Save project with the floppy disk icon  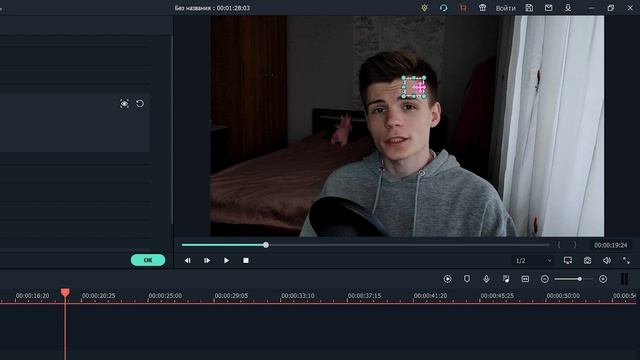[x=529, y=8]
